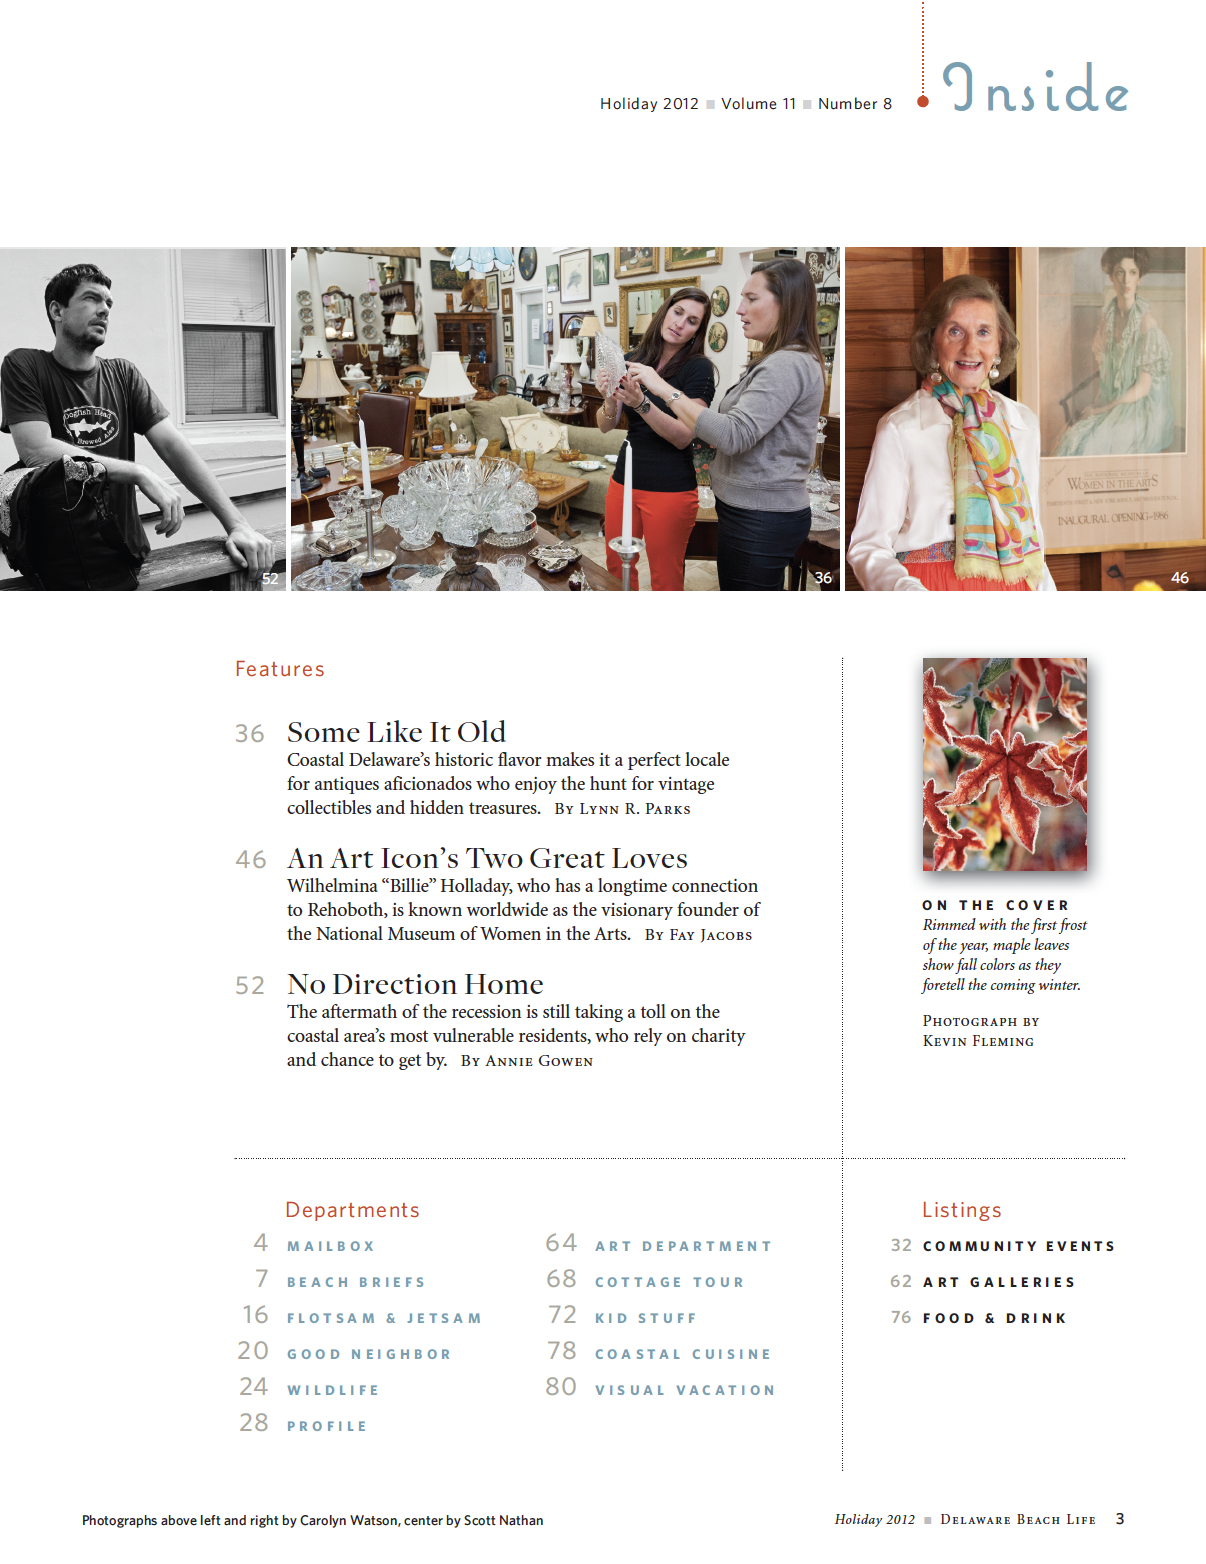Select the KID STUFF department
Viewport: 1206px width, 1564px height.
click(x=646, y=1318)
